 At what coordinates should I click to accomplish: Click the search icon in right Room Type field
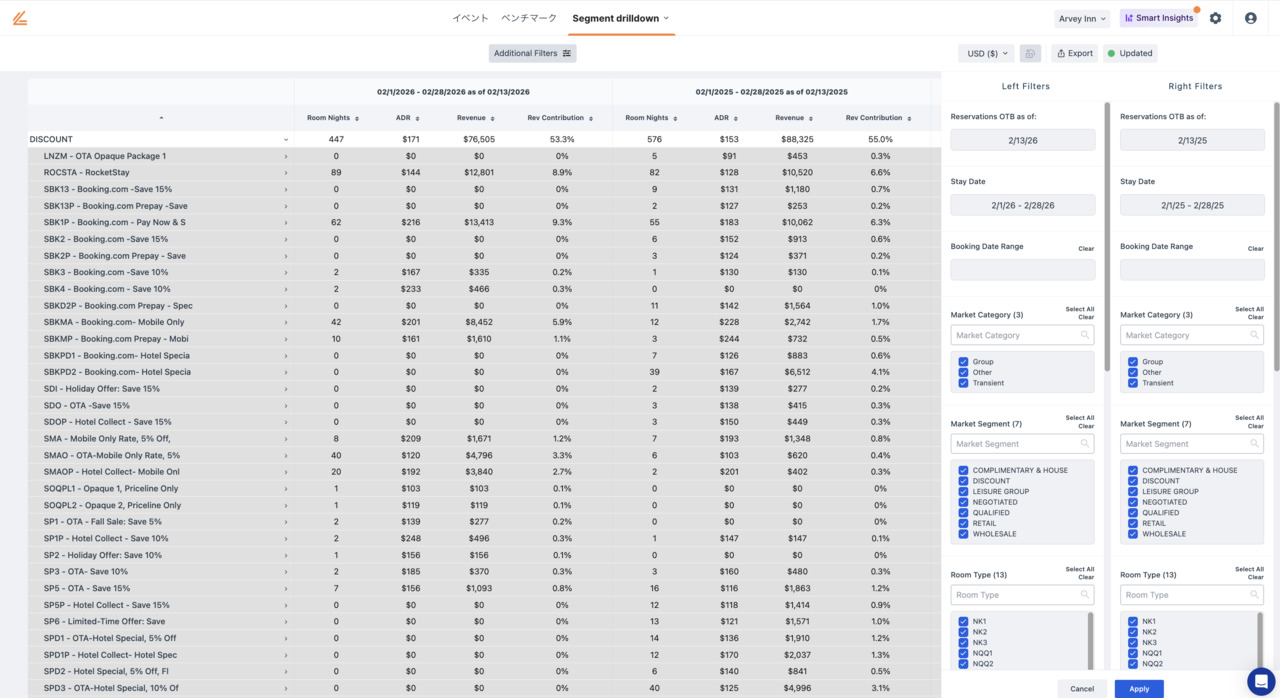(x=1254, y=595)
